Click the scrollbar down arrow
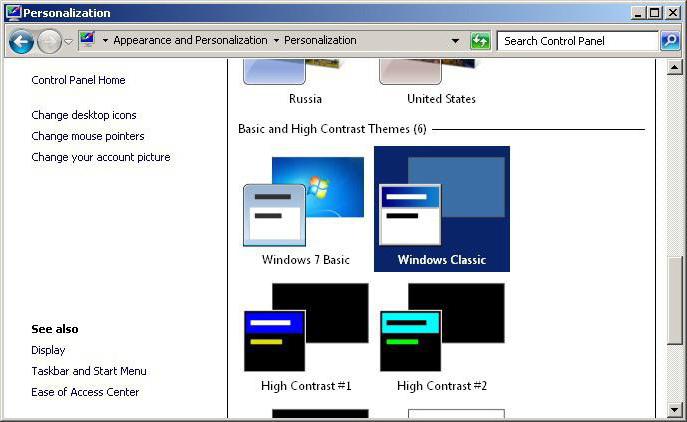Viewport: 687px width, 422px height. [674, 410]
